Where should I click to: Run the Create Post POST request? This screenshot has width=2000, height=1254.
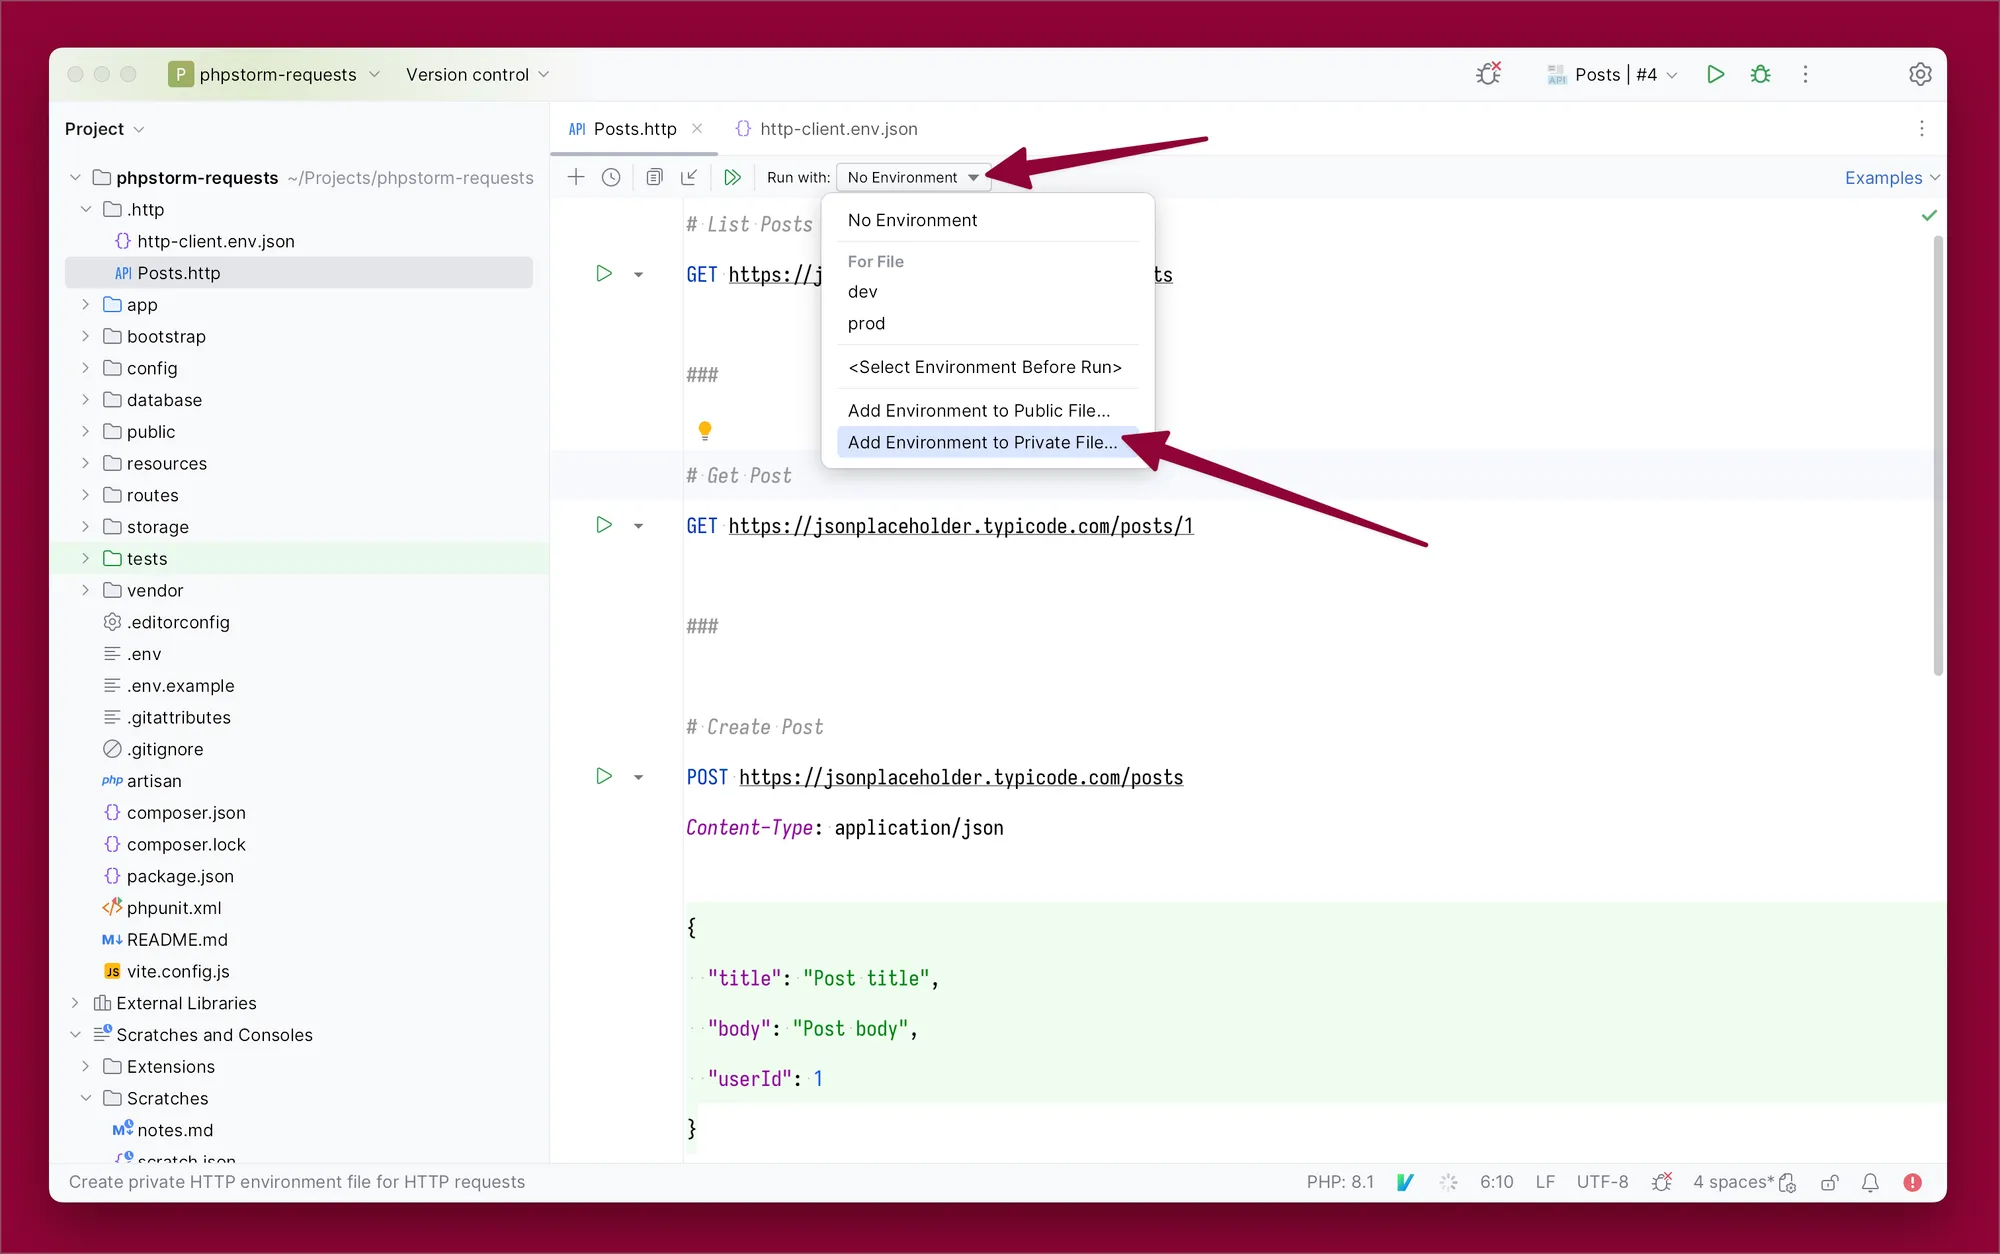604,775
